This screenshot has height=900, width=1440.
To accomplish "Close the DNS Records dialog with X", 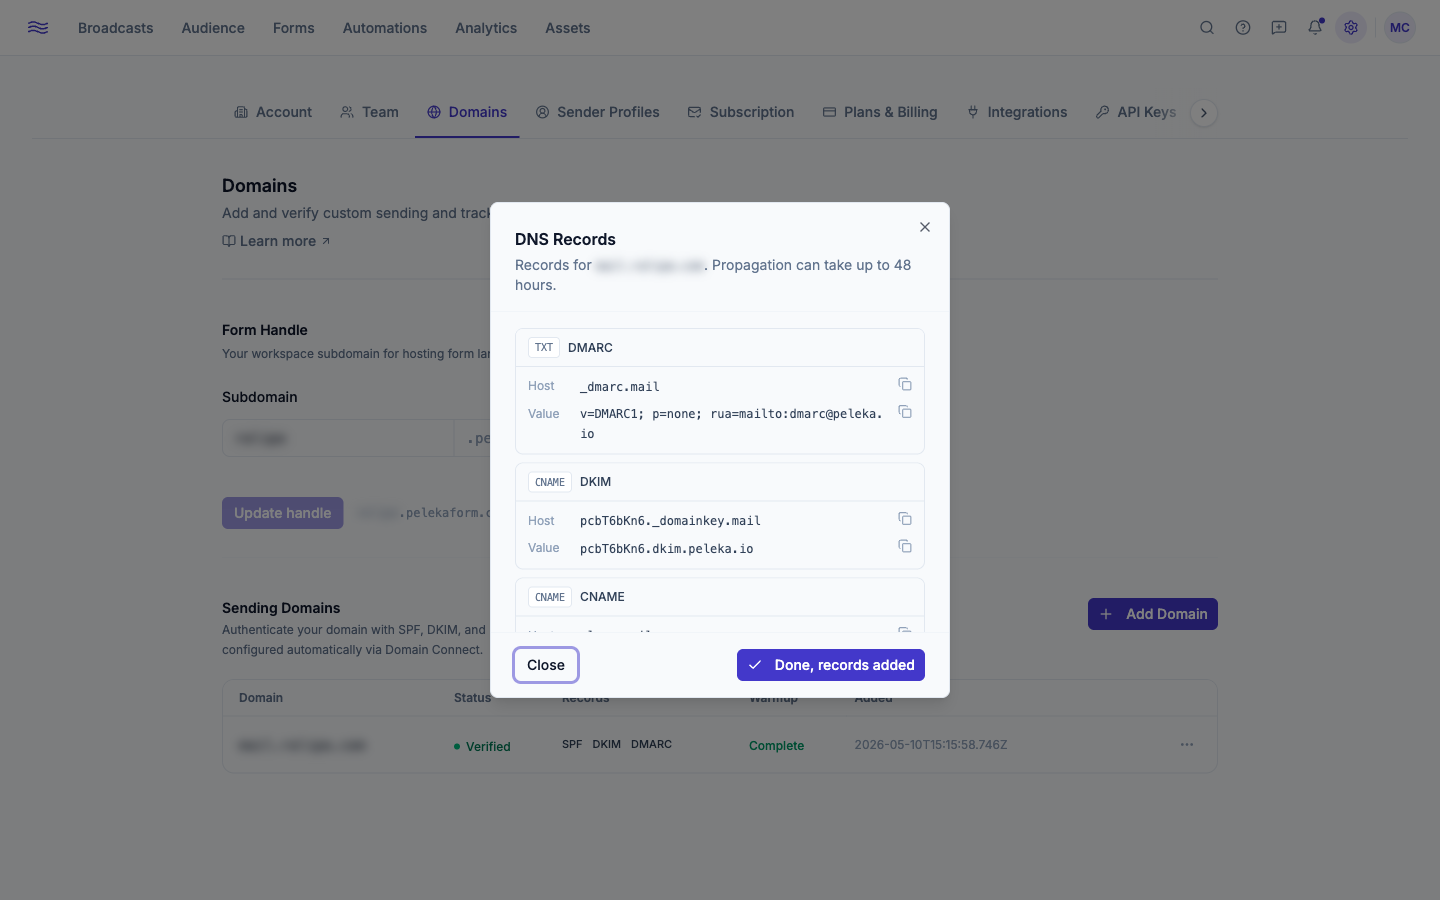I will point(925,227).
